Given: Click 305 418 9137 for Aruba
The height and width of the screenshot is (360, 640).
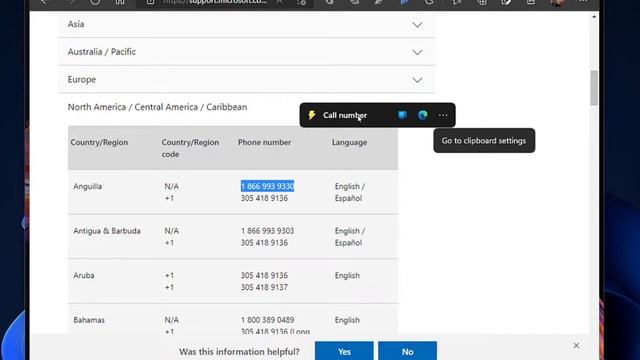Looking at the screenshot, I should (x=264, y=287).
